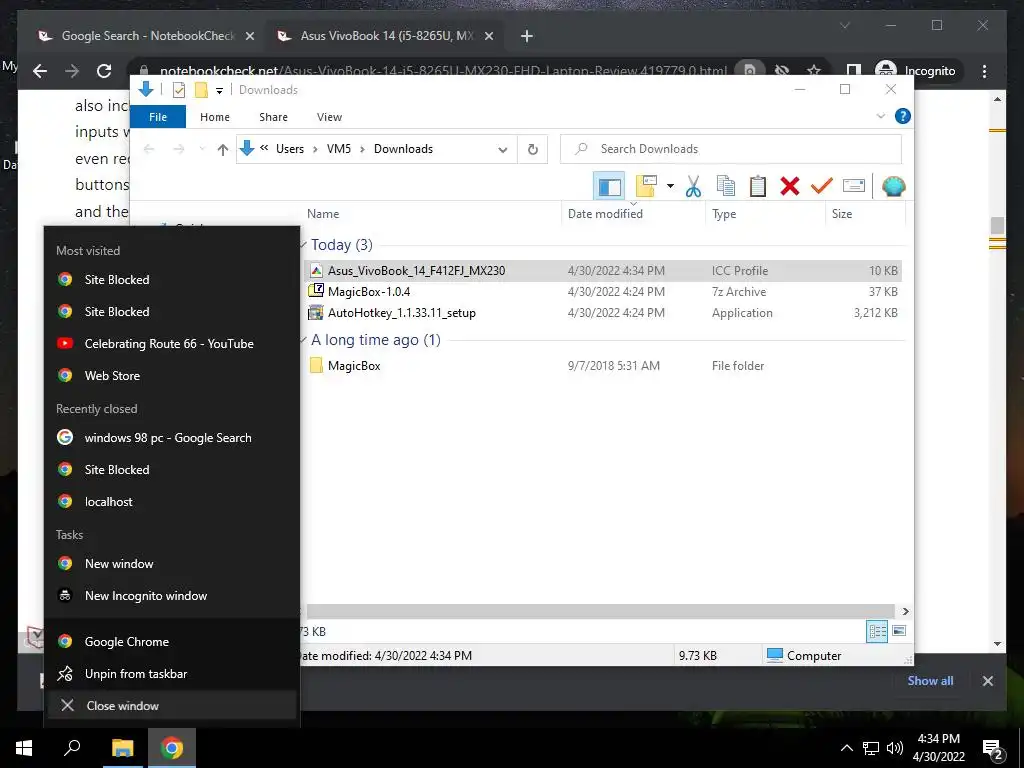Sort files by Name column header
1024x768 pixels.
[x=431, y=214]
